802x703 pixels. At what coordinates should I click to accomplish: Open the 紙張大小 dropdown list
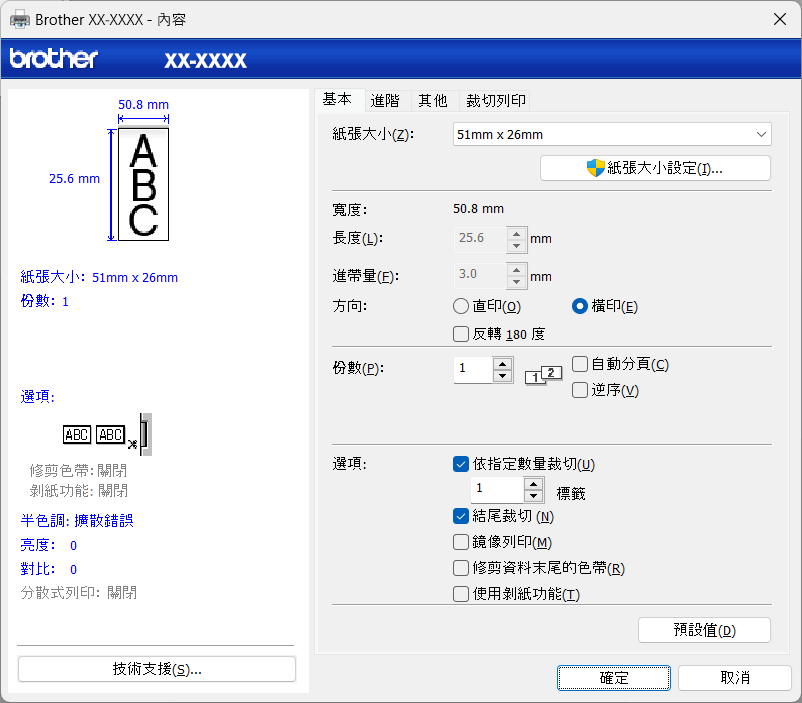tap(612, 134)
